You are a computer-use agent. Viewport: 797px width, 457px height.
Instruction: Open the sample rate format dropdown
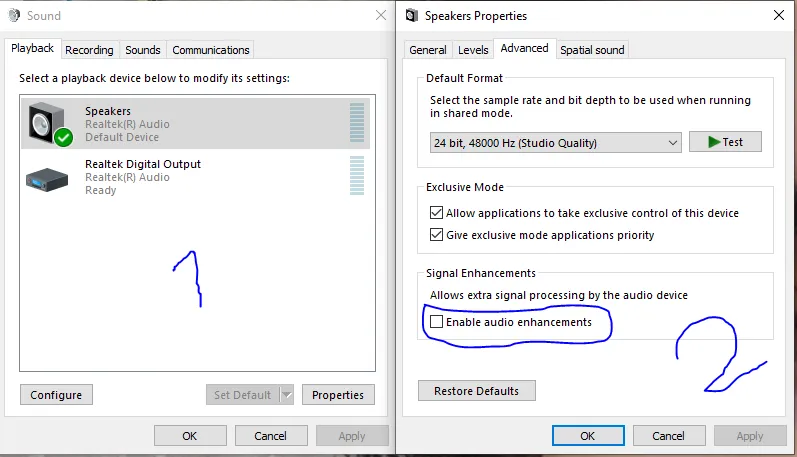671,143
